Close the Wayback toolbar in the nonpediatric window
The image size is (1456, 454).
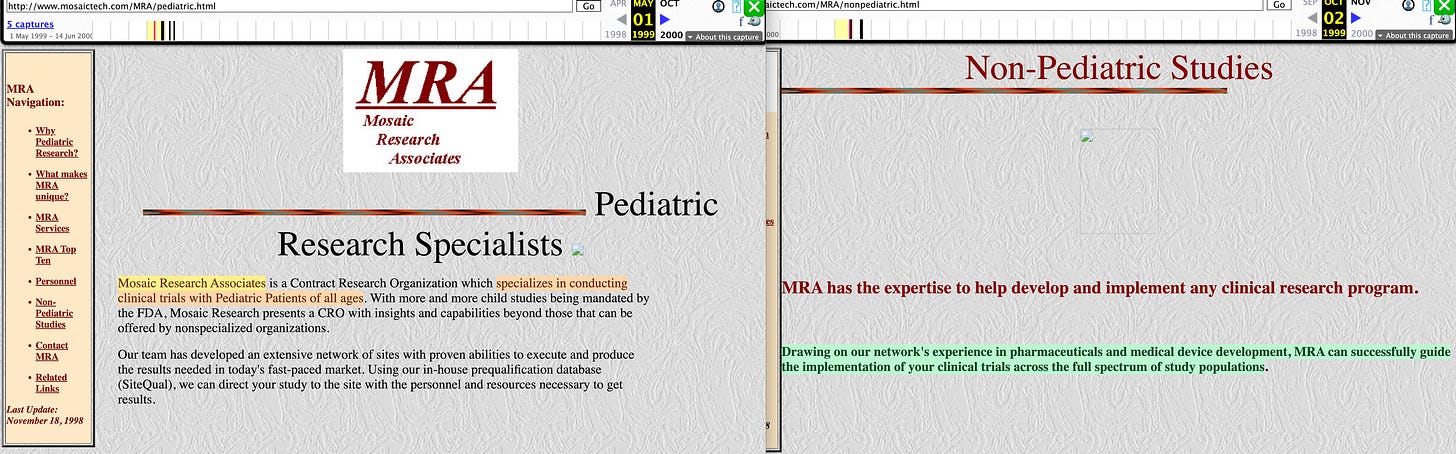[x=1446, y=7]
